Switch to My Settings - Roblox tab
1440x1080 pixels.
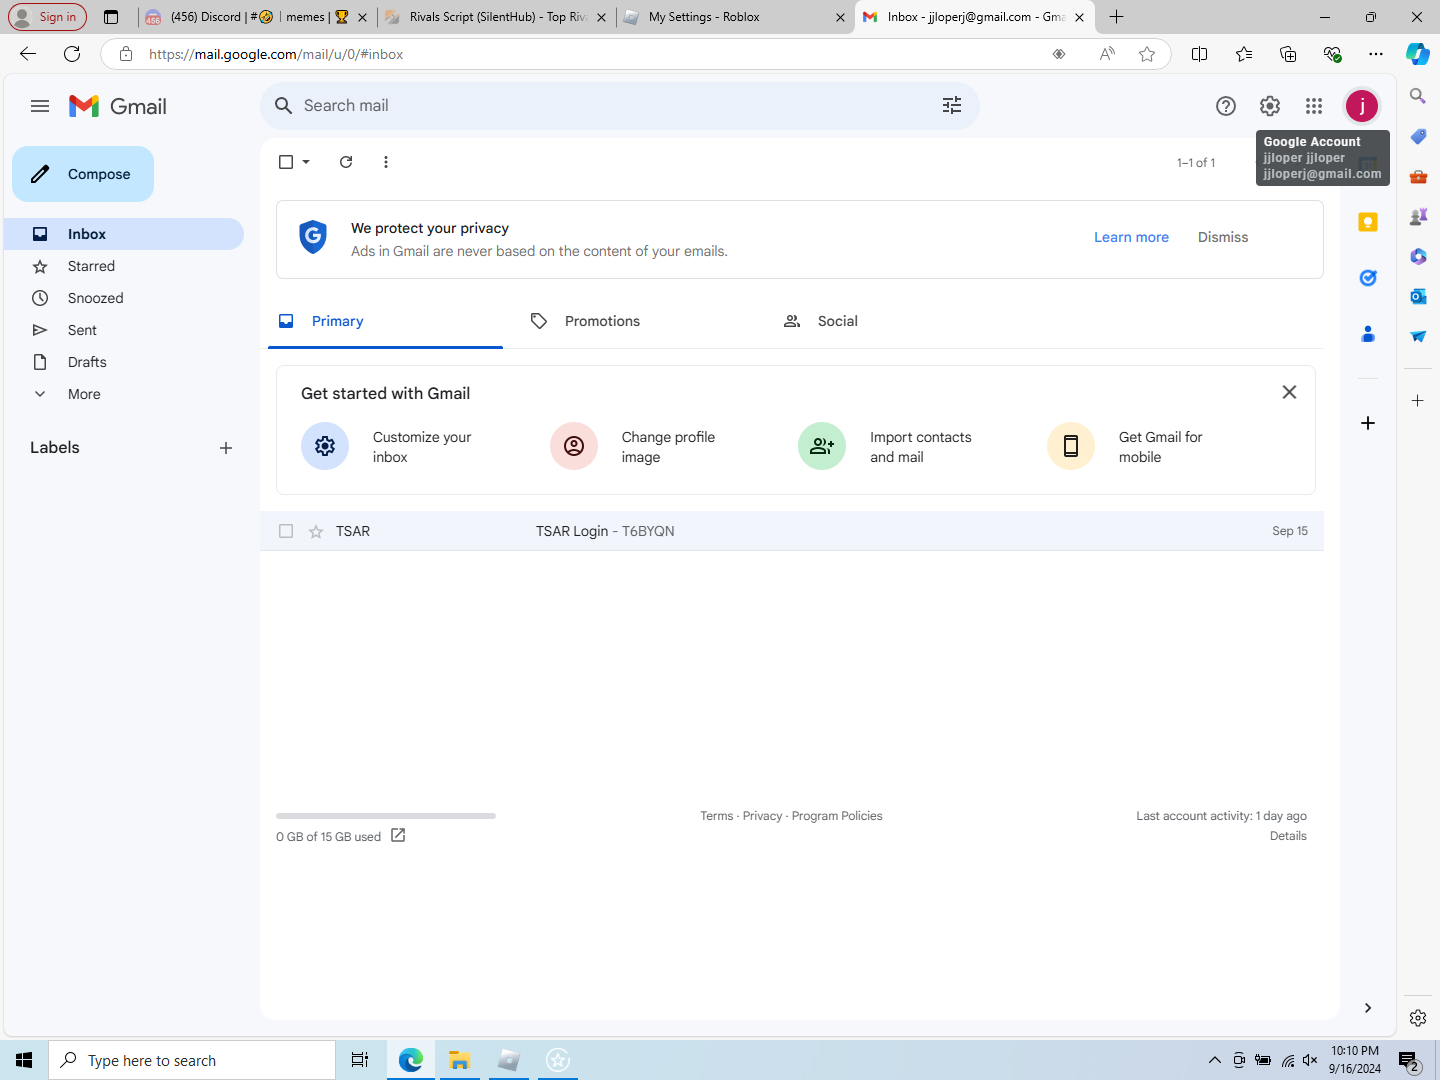pyautogui.click(x=735, y=17)
